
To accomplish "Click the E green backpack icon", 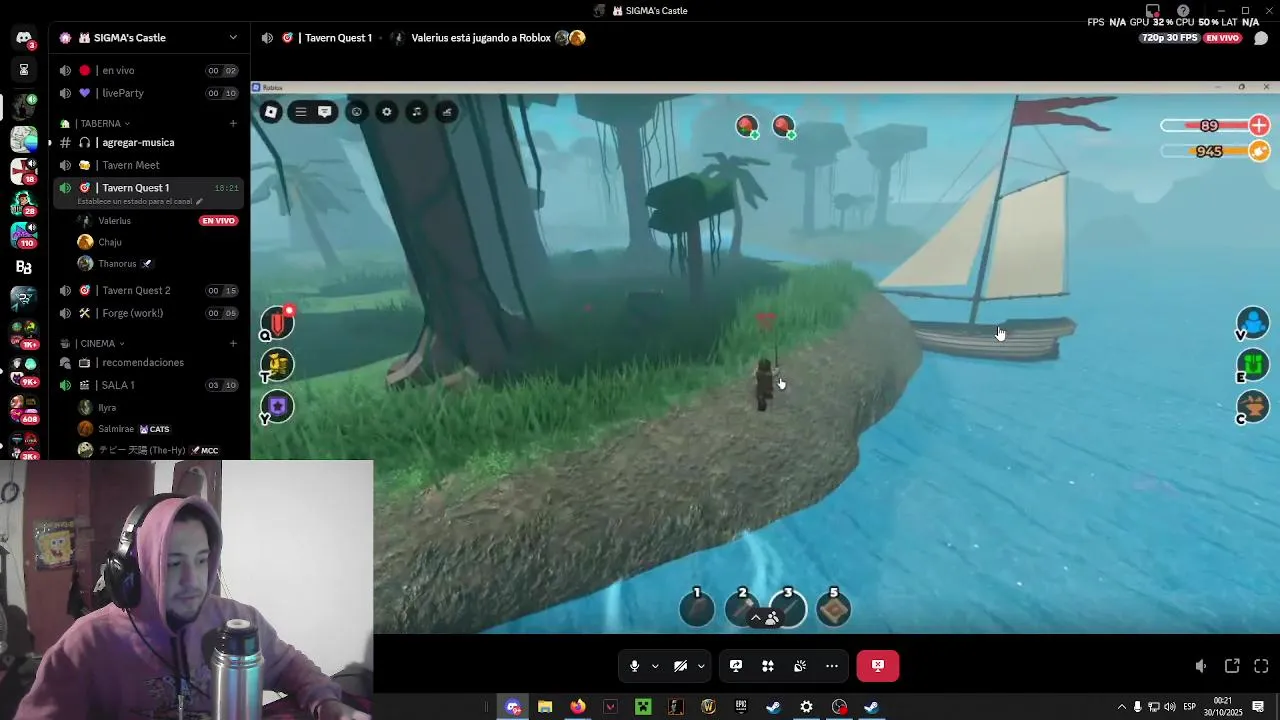I will (1253, 364).
